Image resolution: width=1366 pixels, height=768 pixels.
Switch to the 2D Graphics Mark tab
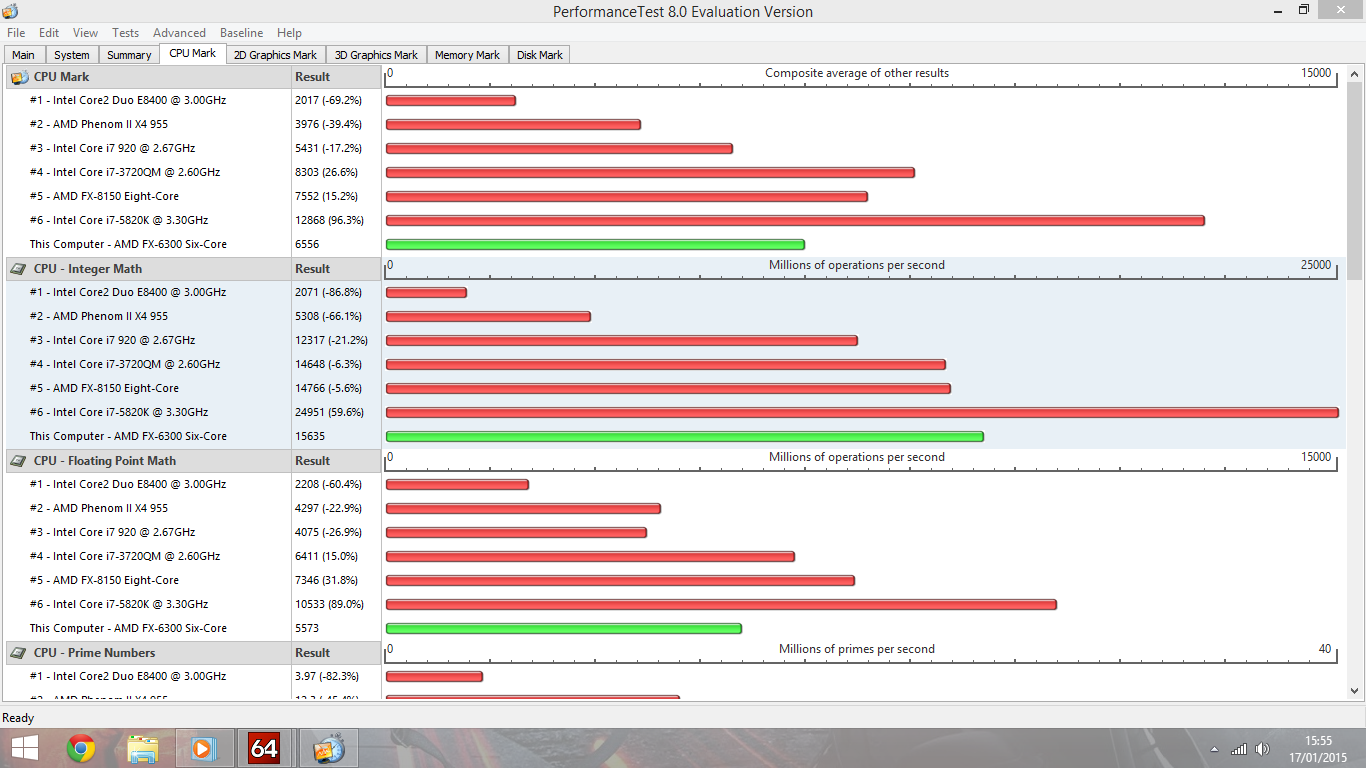(x=275, y=55)
